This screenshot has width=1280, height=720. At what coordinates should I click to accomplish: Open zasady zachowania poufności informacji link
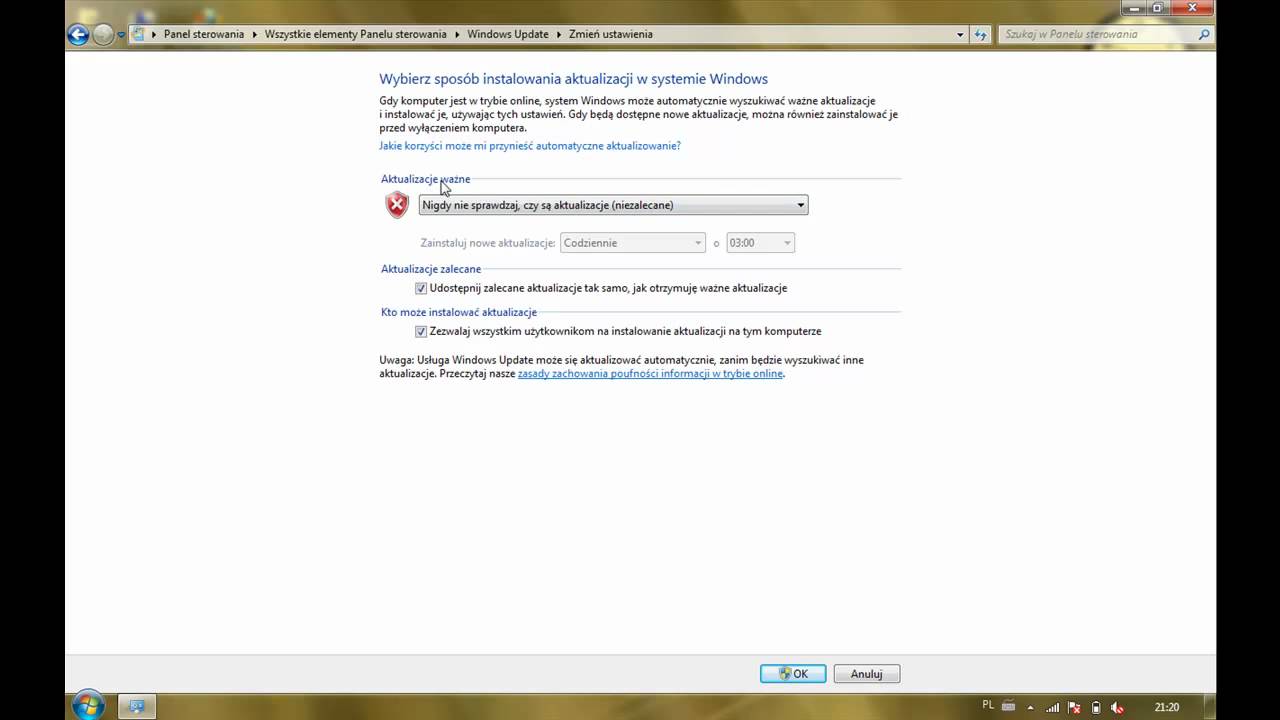650,374
